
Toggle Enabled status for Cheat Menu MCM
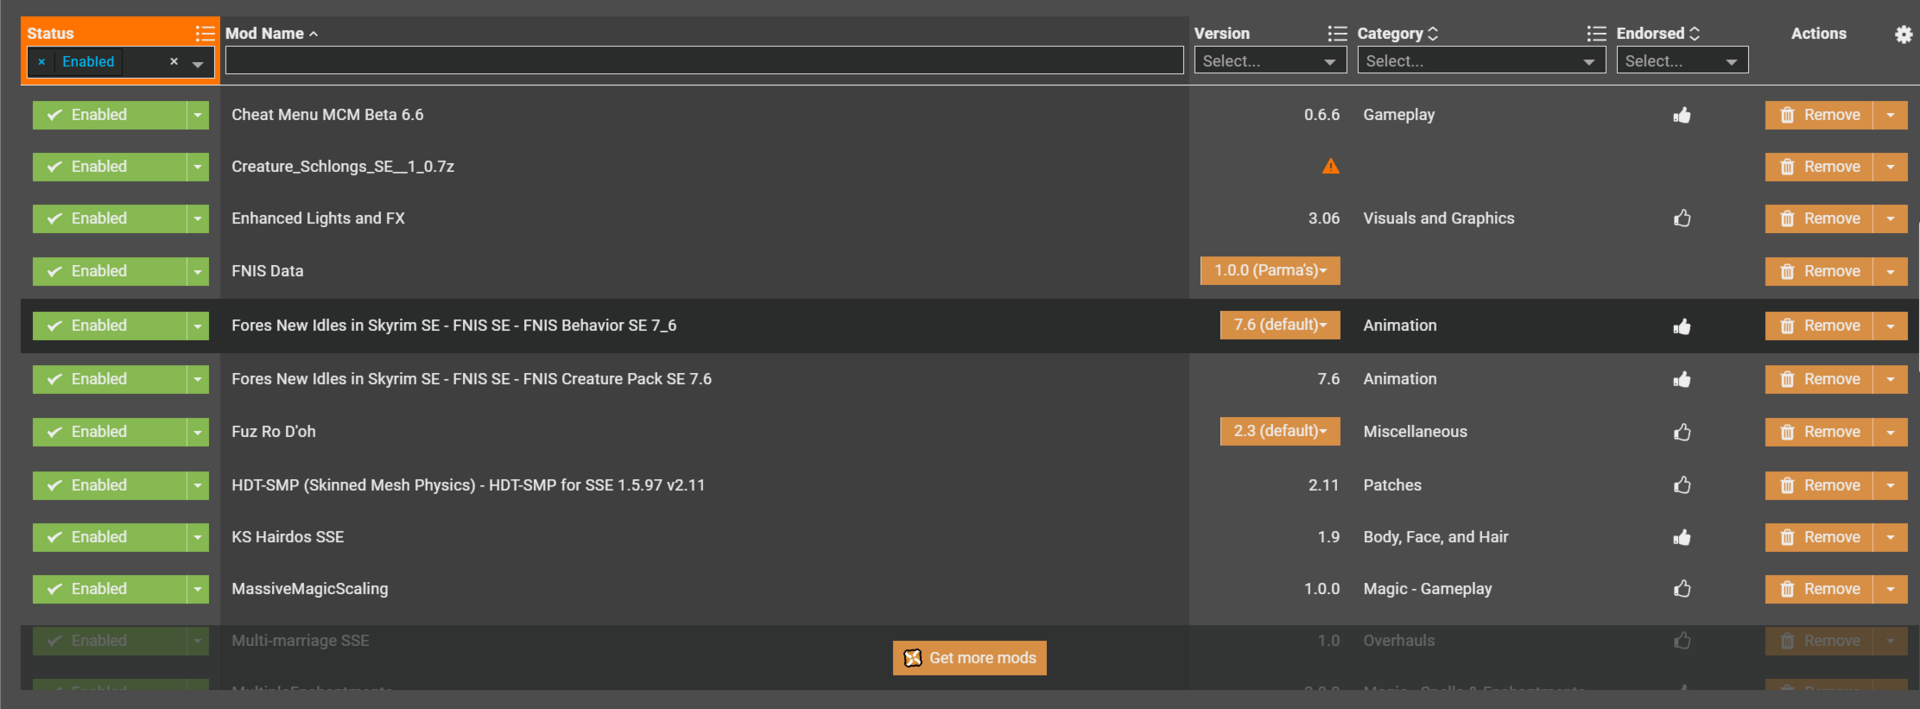109,115
